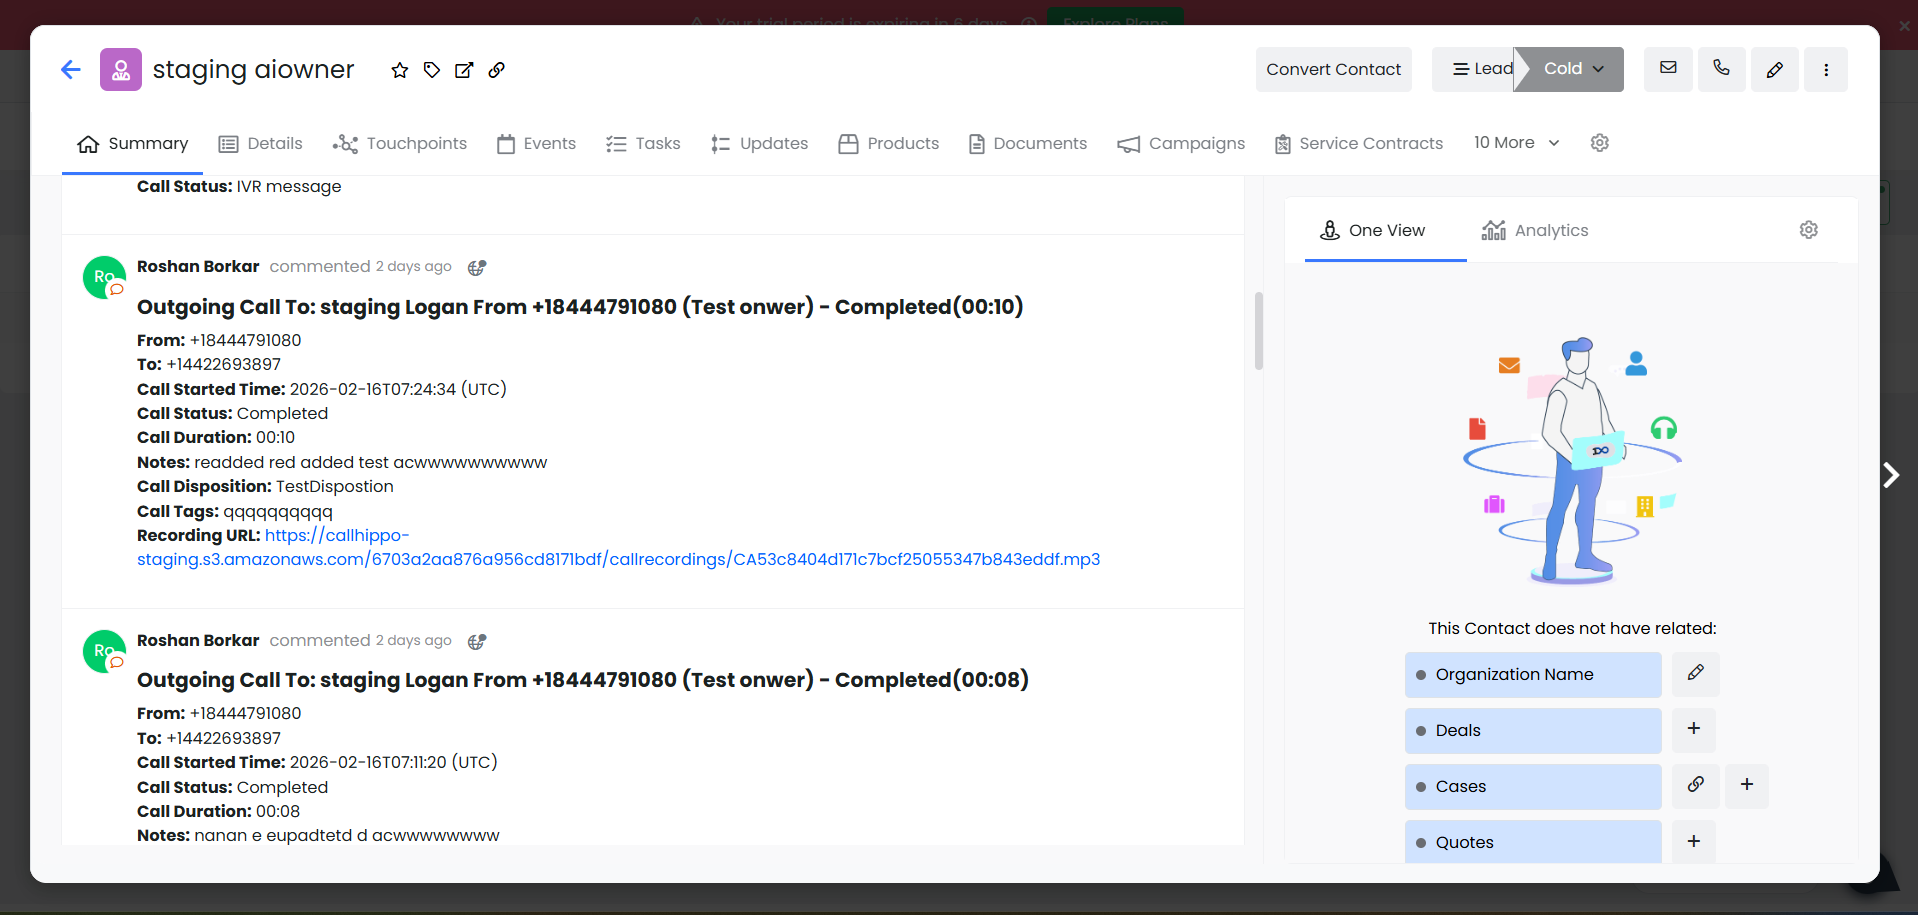This screenshot has height=915, width=1918.
Task: Open the Updates tab
Action: coord(759,144)
